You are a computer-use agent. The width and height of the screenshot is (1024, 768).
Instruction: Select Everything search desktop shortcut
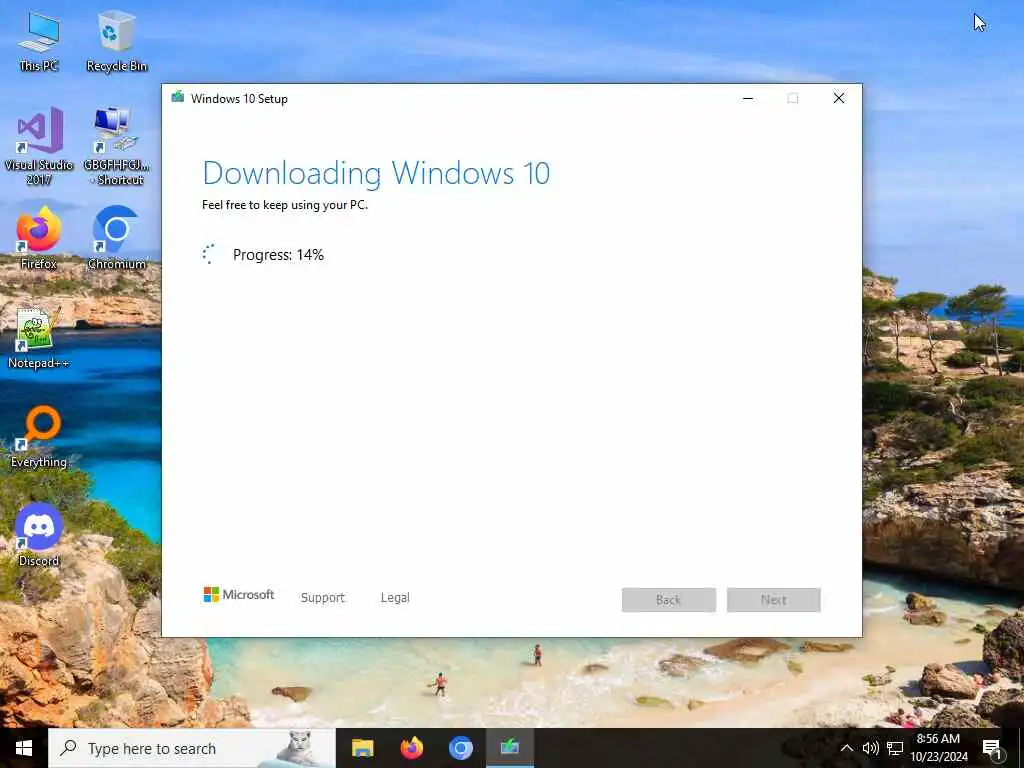39,437
